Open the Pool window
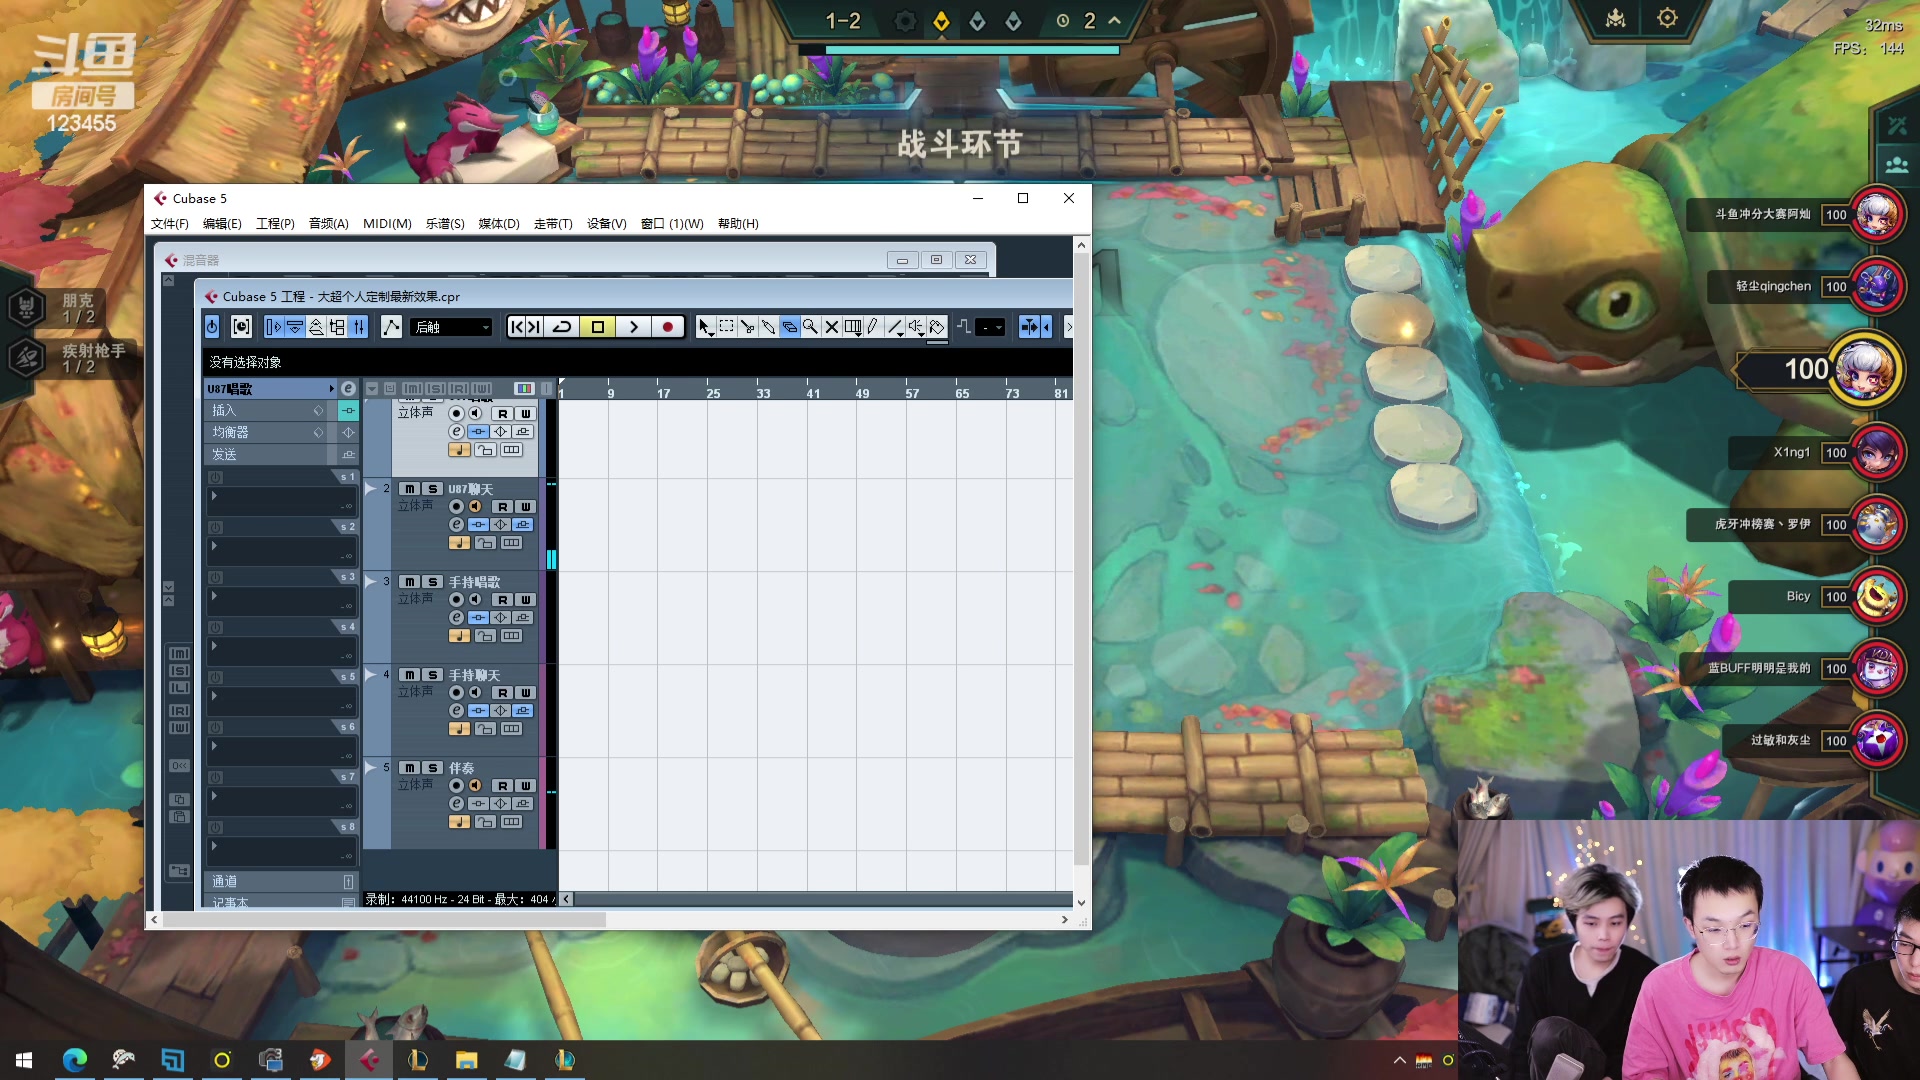Viewport: 1920px width, 1080px height. coord(337,327)
